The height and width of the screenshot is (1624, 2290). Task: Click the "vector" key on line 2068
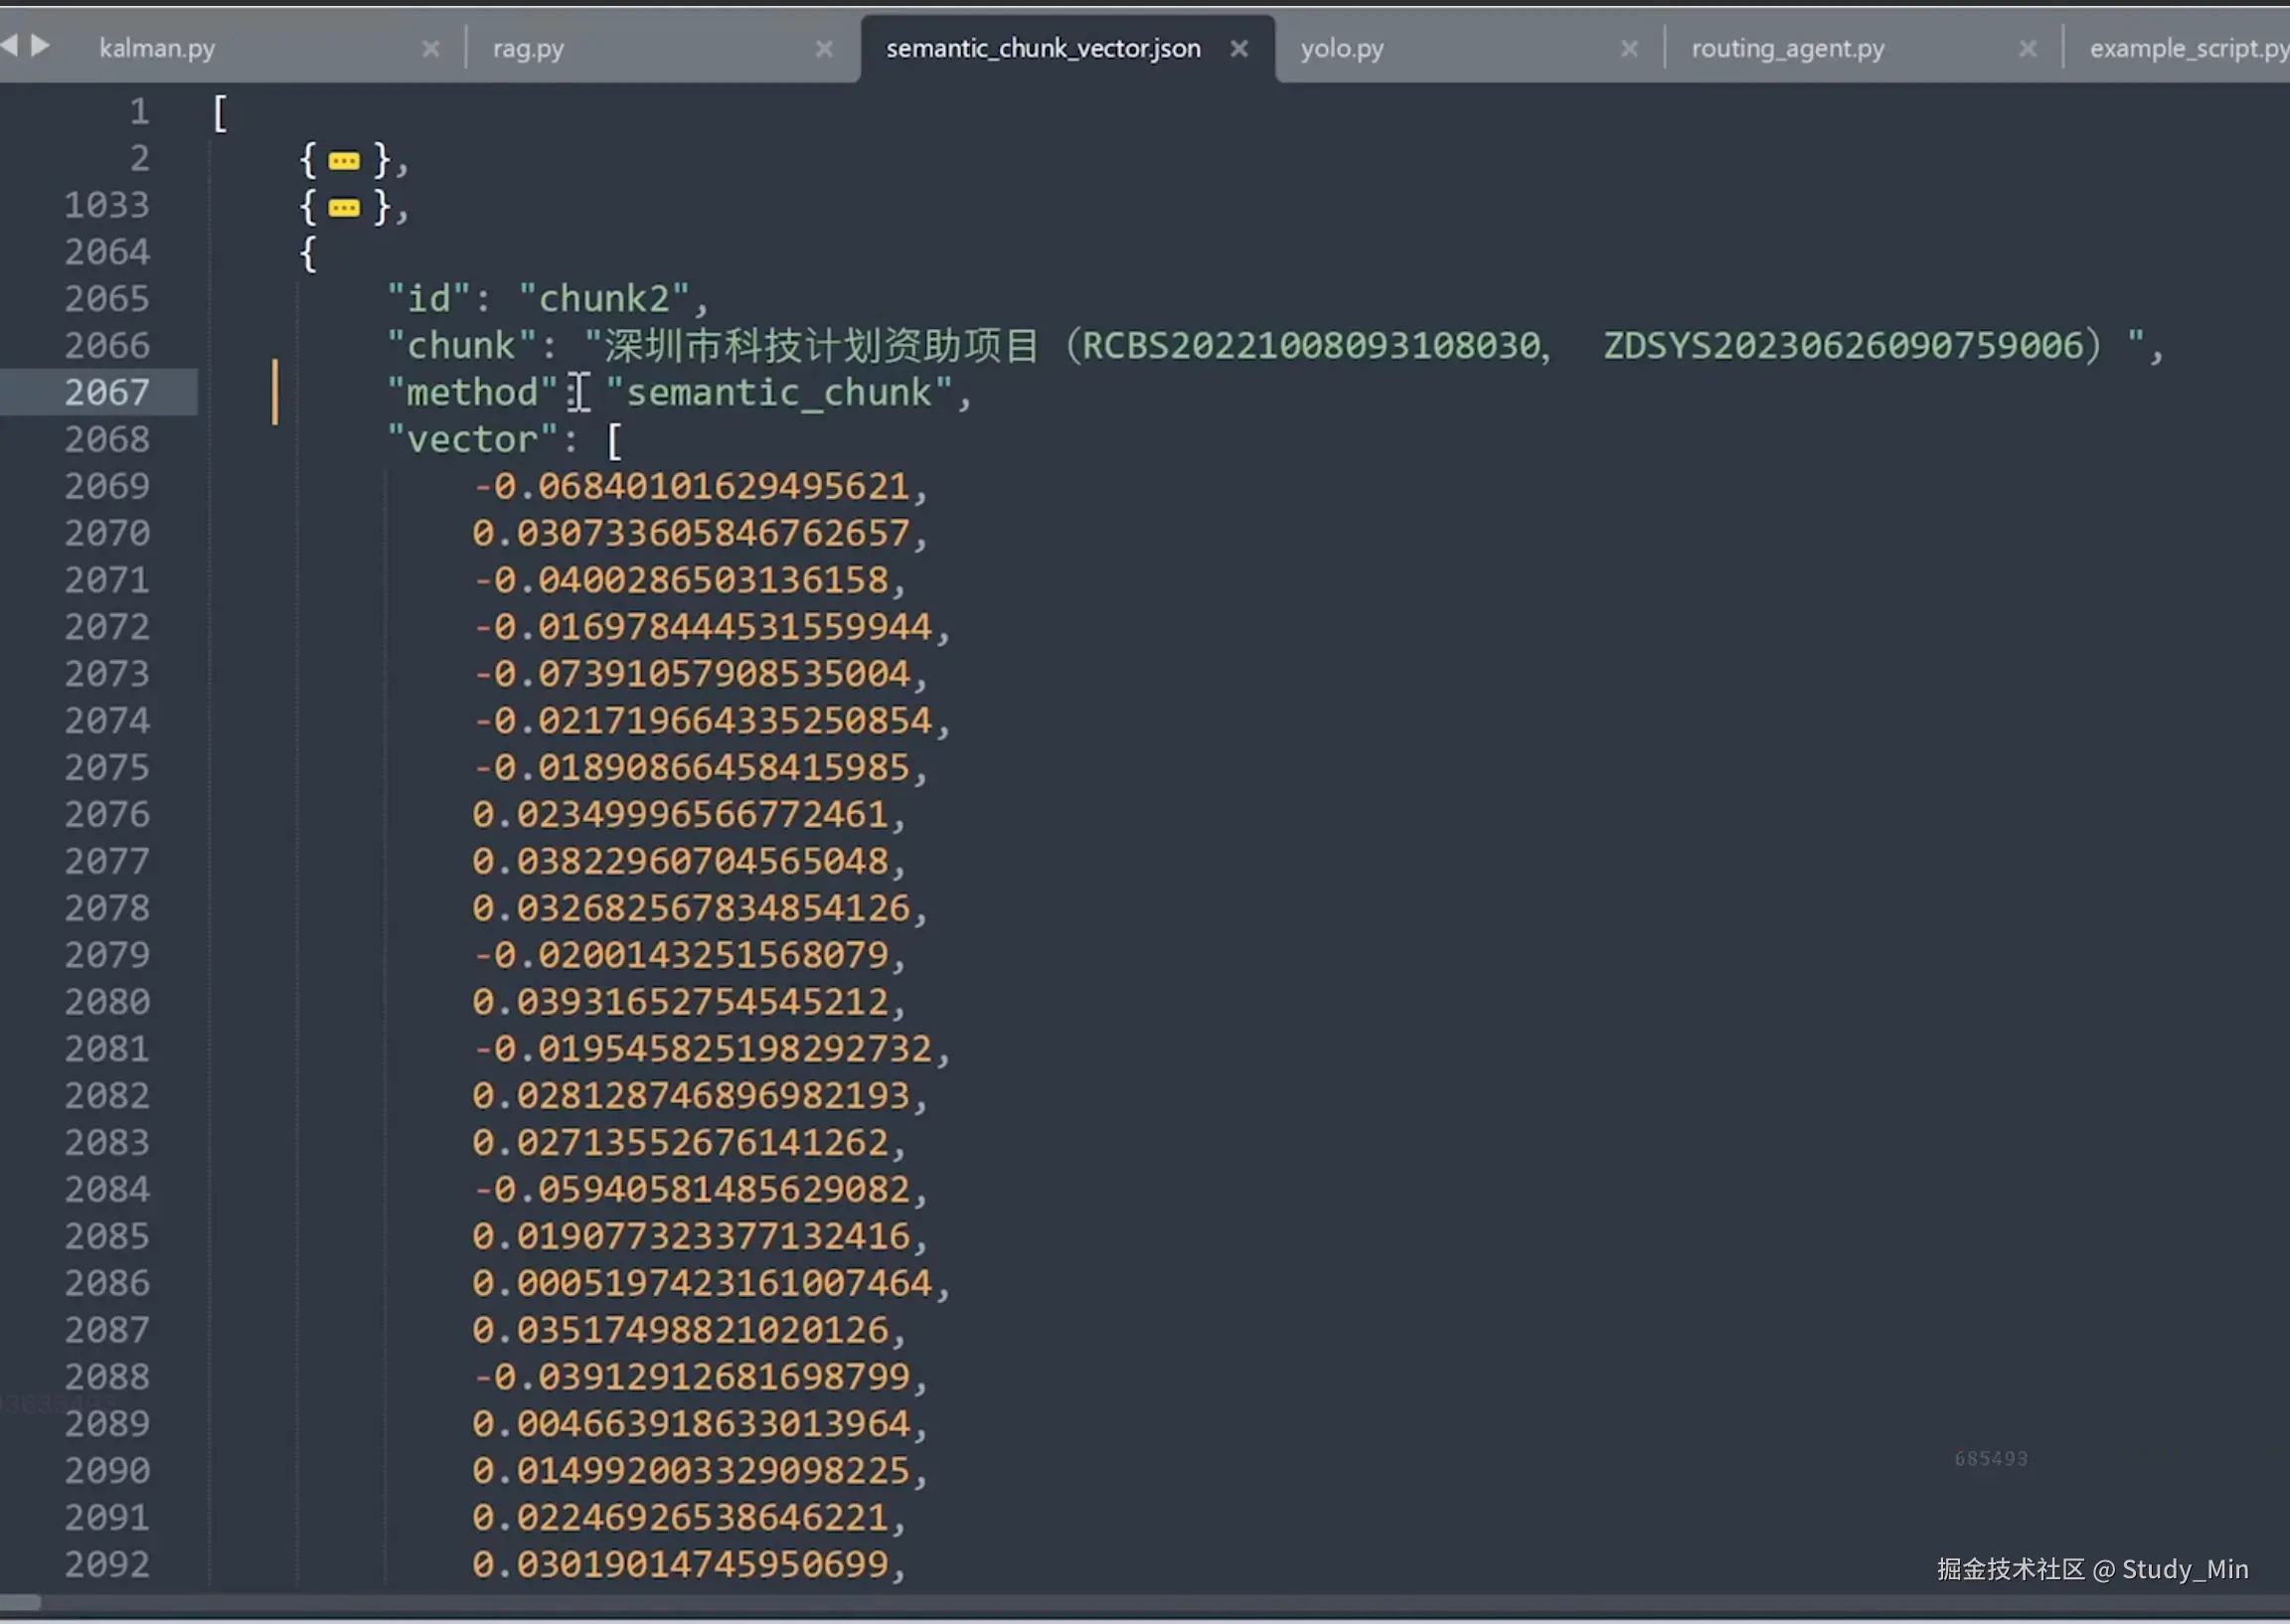(472, 439)
